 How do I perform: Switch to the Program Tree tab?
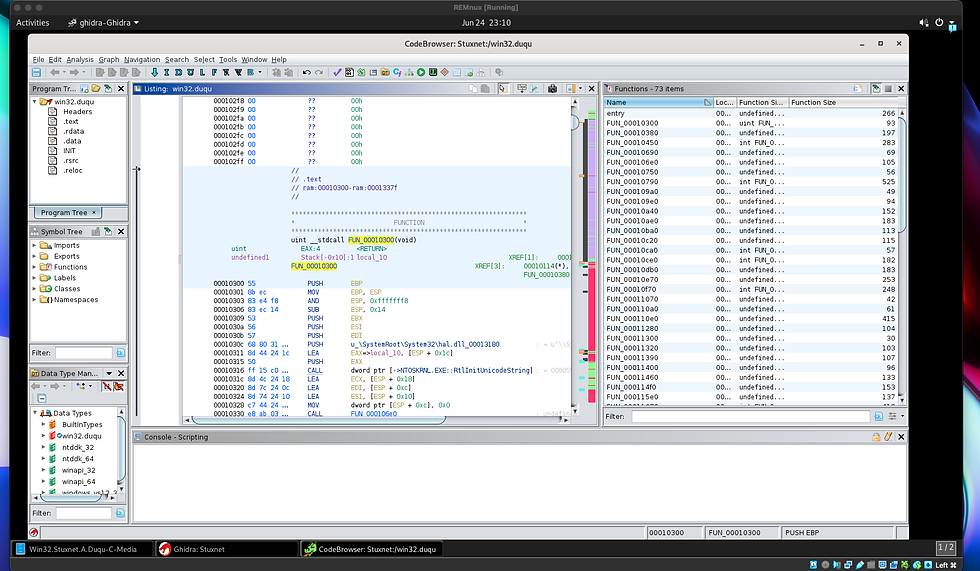(63, 212)
